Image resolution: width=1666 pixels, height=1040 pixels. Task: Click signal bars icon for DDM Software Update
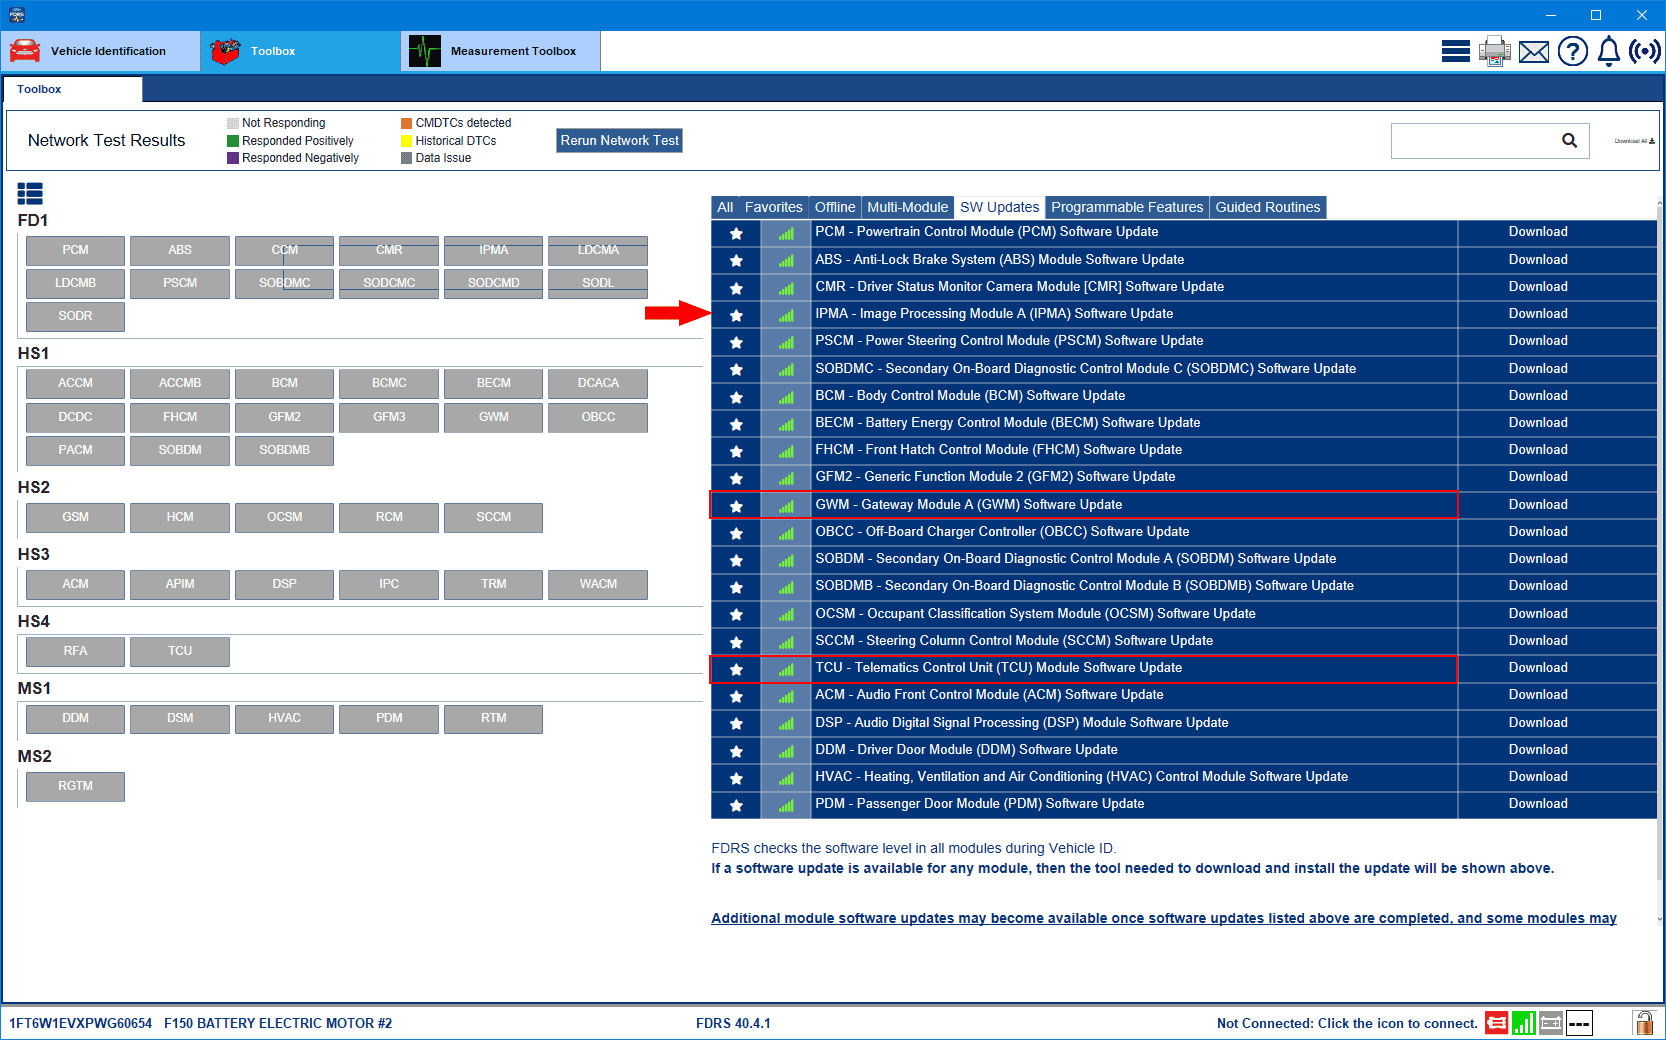point(786,751)
